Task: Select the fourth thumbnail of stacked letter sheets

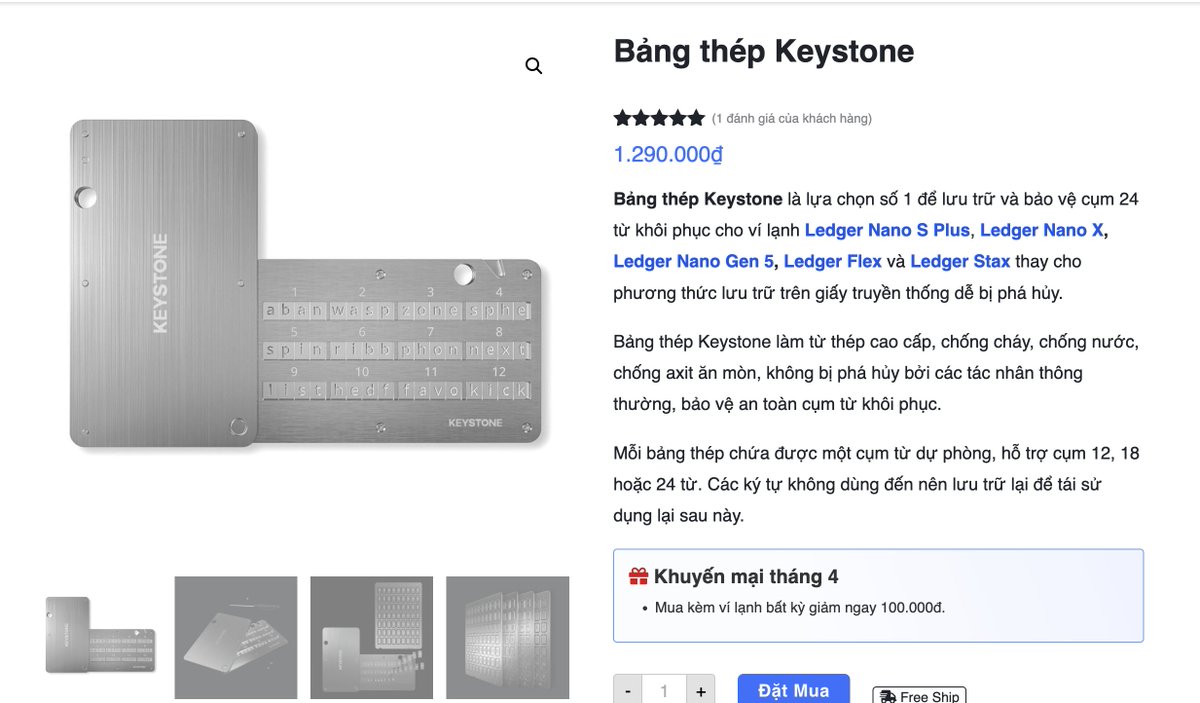Action: (x=508, y=637)
